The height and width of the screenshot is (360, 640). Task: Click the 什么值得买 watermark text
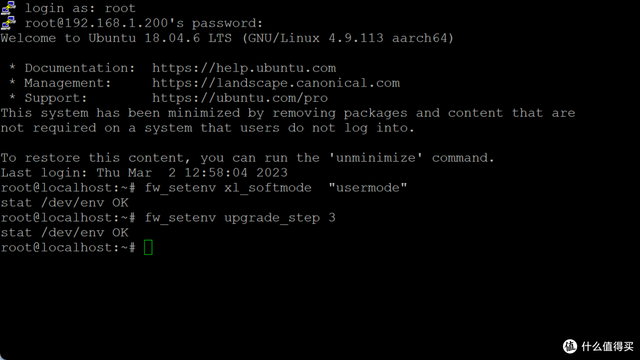[607, 347]
